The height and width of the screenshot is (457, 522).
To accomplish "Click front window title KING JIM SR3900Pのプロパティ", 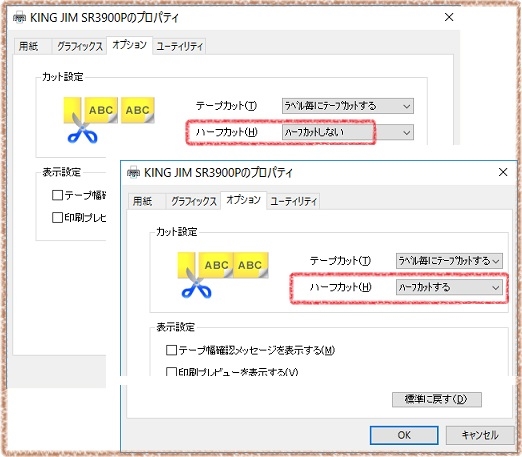I will [218, 173].
